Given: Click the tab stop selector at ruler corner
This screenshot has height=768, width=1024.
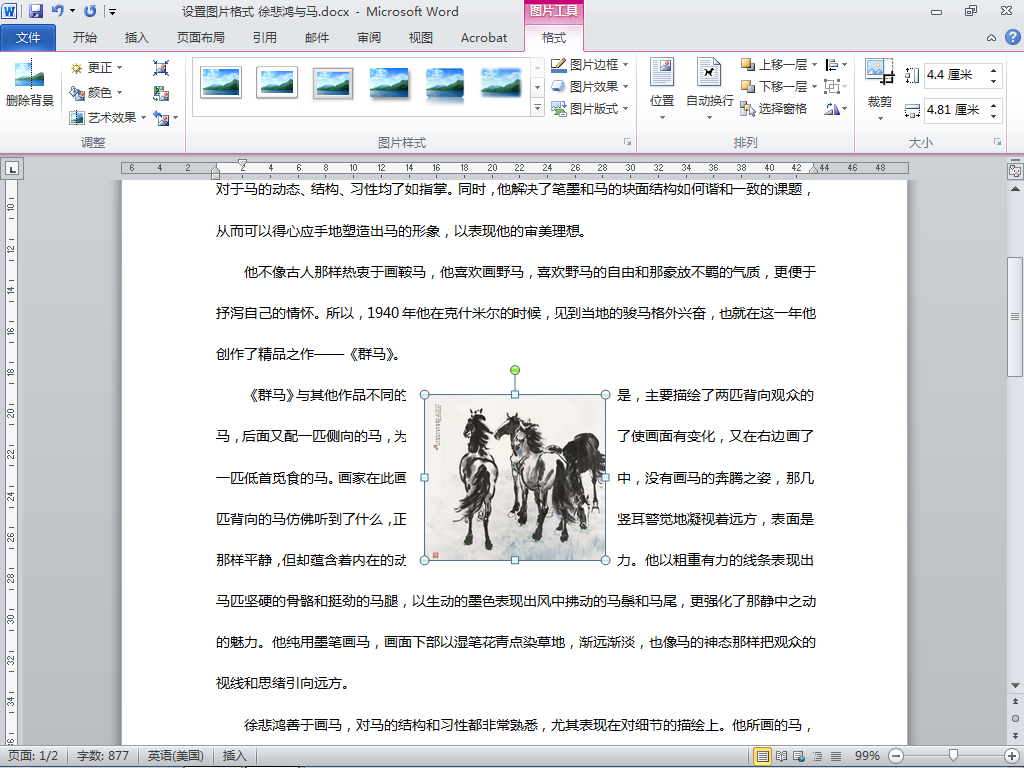Looking at the screenshot, I should (12, 168).
